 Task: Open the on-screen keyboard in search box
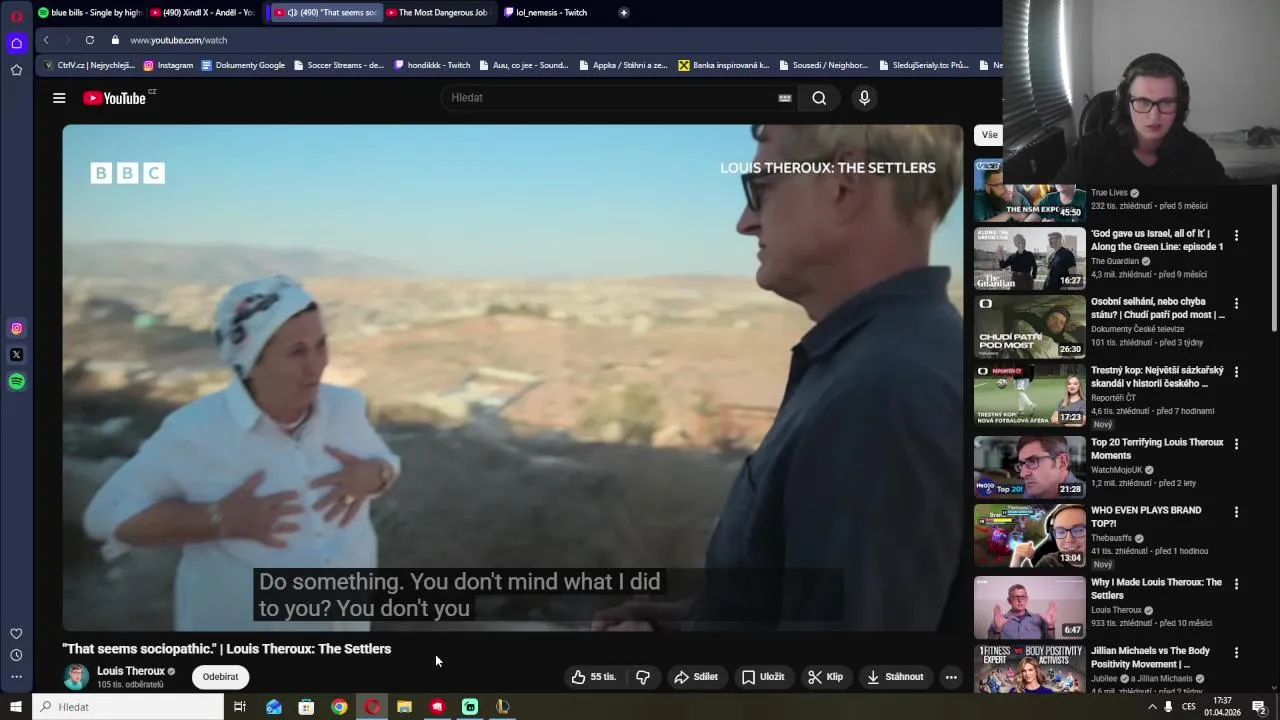pos(785,98)
